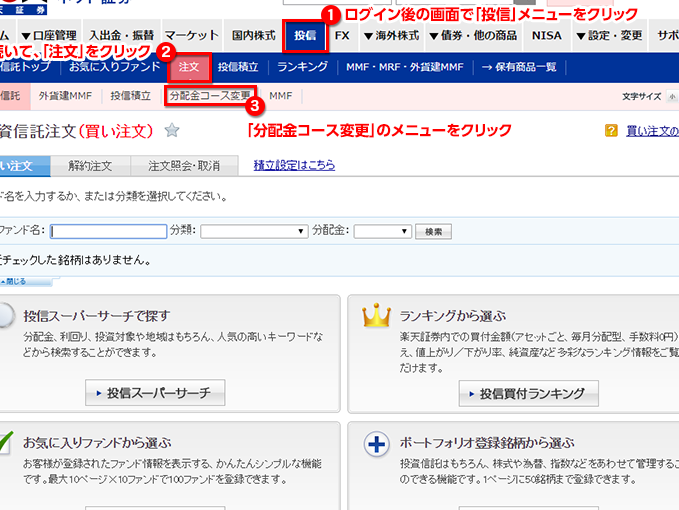Open 入出金・振替 menu
This screenshot has width=679, height=510.
[122, 36]
